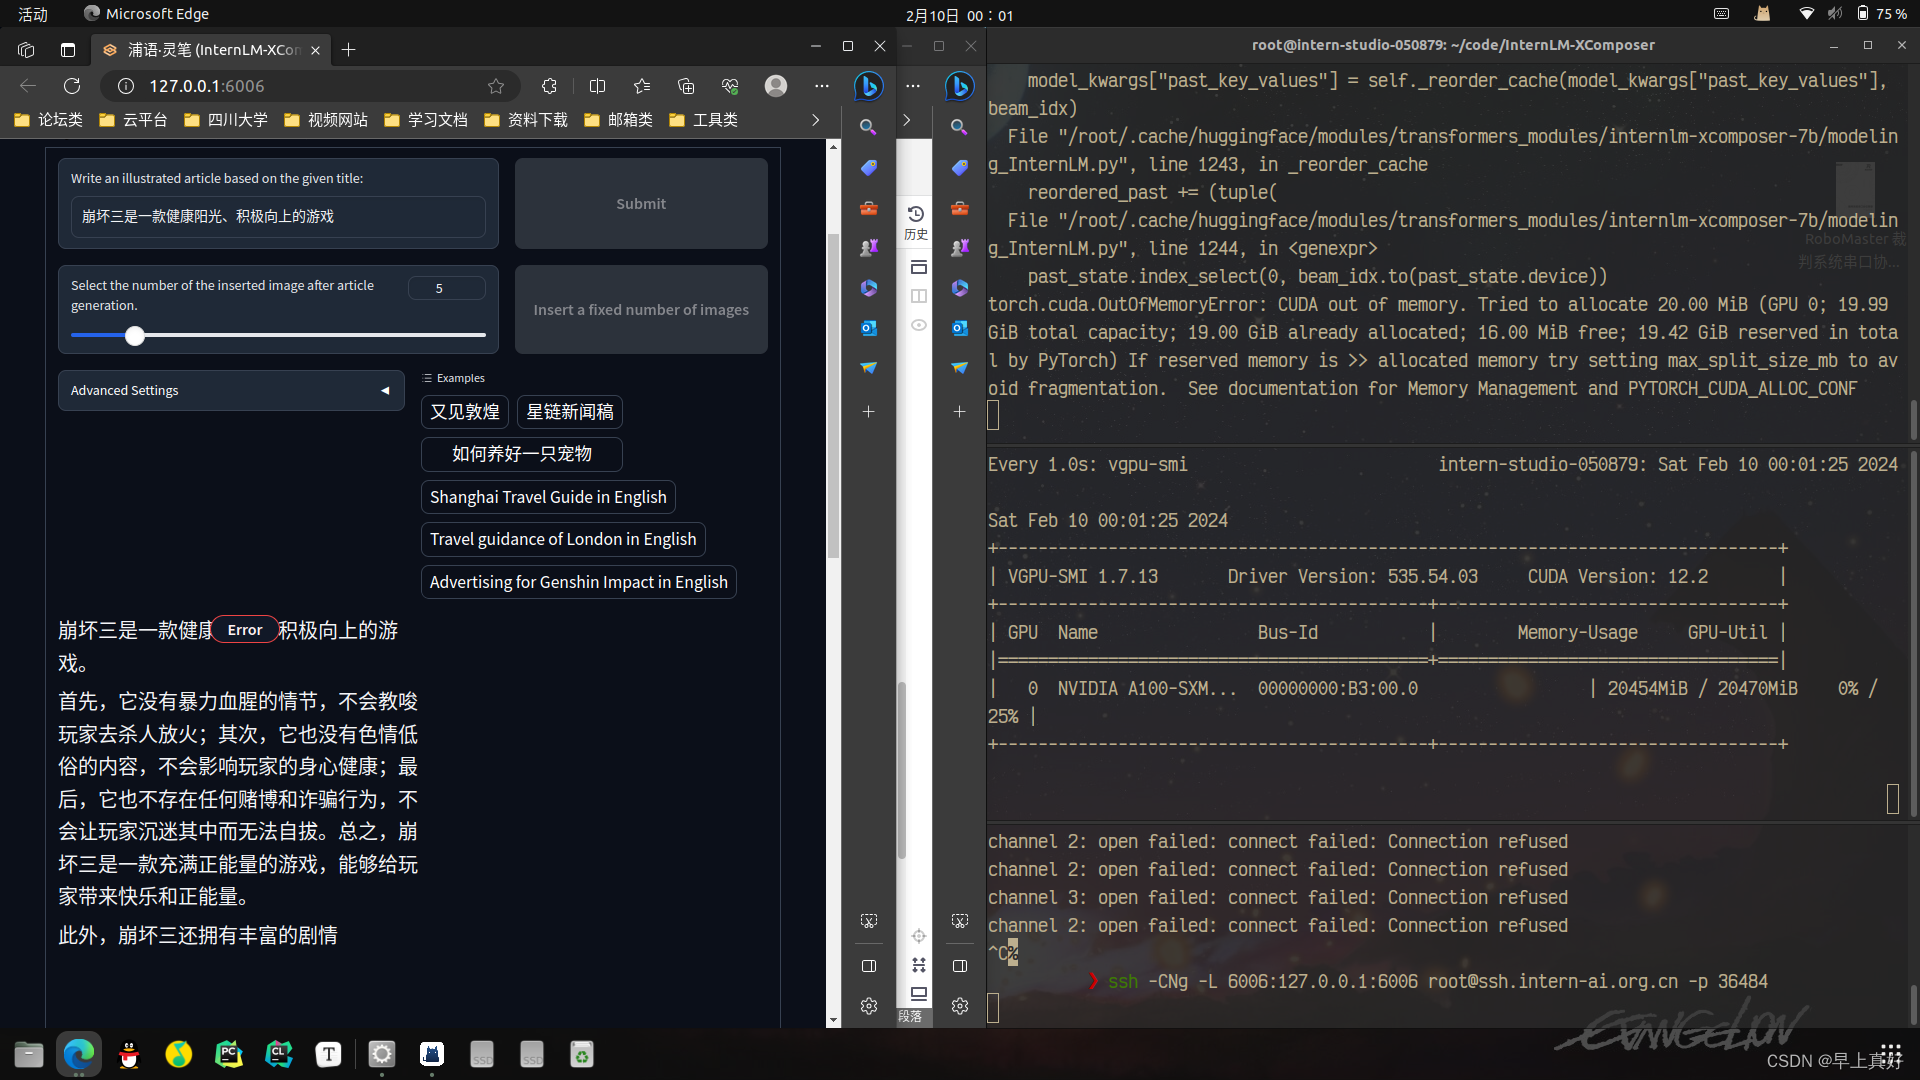The image size is (1920, 1080).
Task: Open history icon in the back Edge window
Action: coord(916,221)
